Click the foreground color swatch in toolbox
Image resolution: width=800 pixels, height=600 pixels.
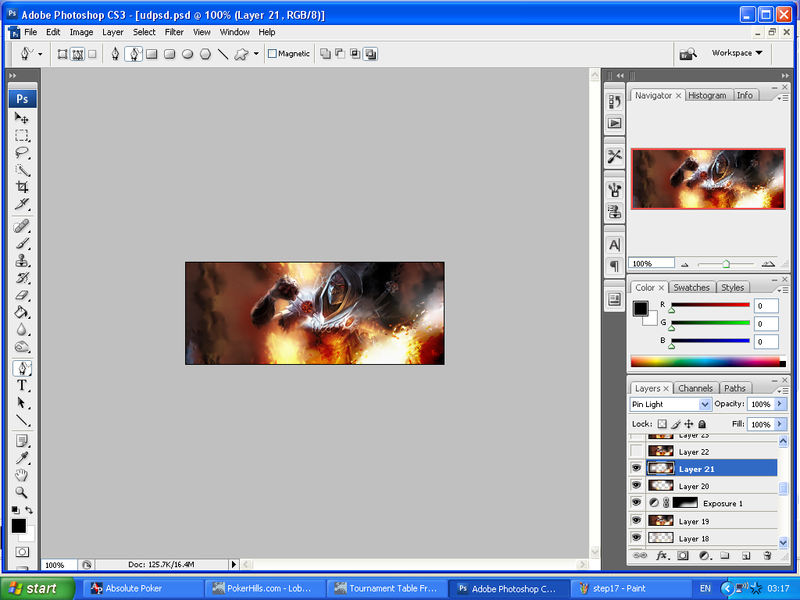19,526
